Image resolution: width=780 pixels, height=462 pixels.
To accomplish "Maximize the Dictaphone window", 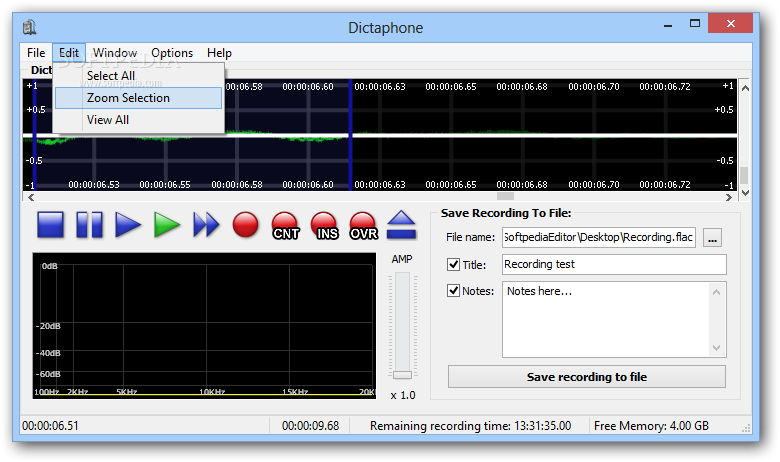I will pos(694,23).
